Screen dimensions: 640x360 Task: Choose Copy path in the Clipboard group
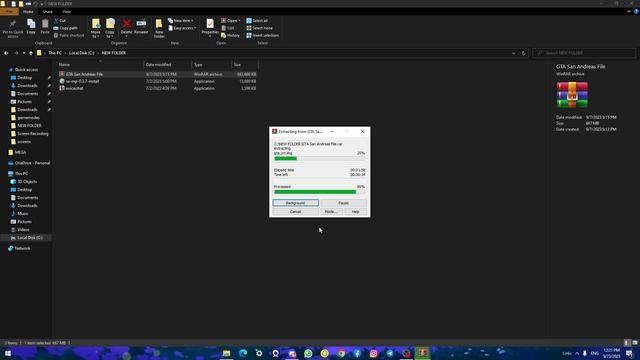tap(65, 28)
